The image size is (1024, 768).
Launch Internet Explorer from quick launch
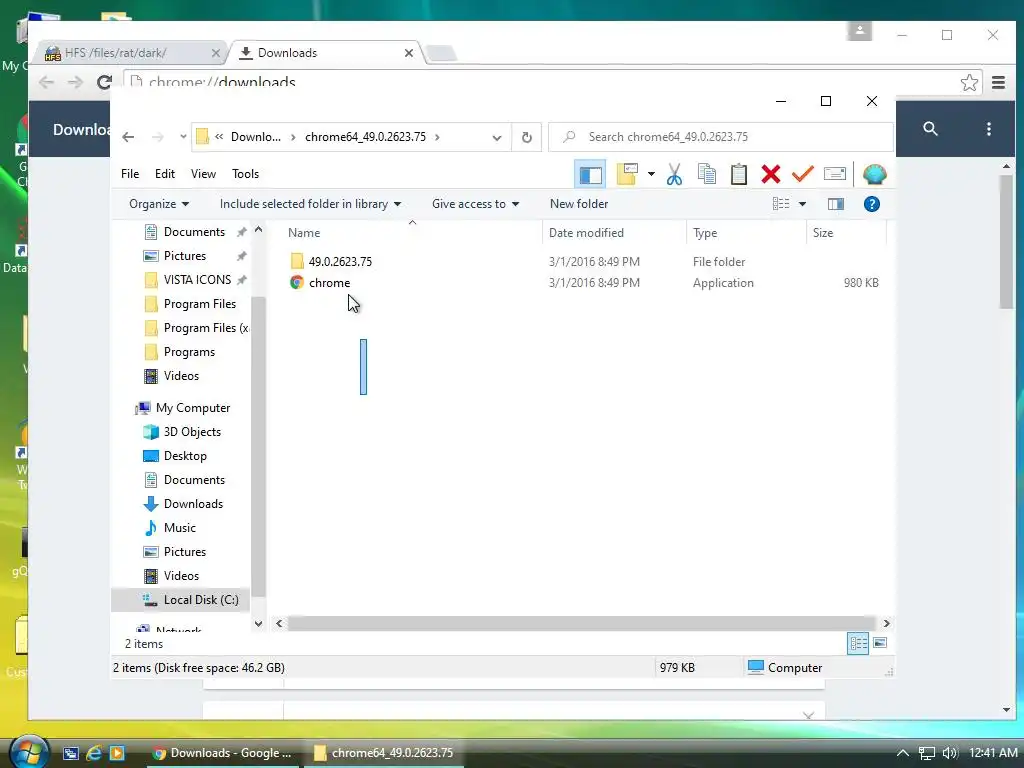click(93, 753)
